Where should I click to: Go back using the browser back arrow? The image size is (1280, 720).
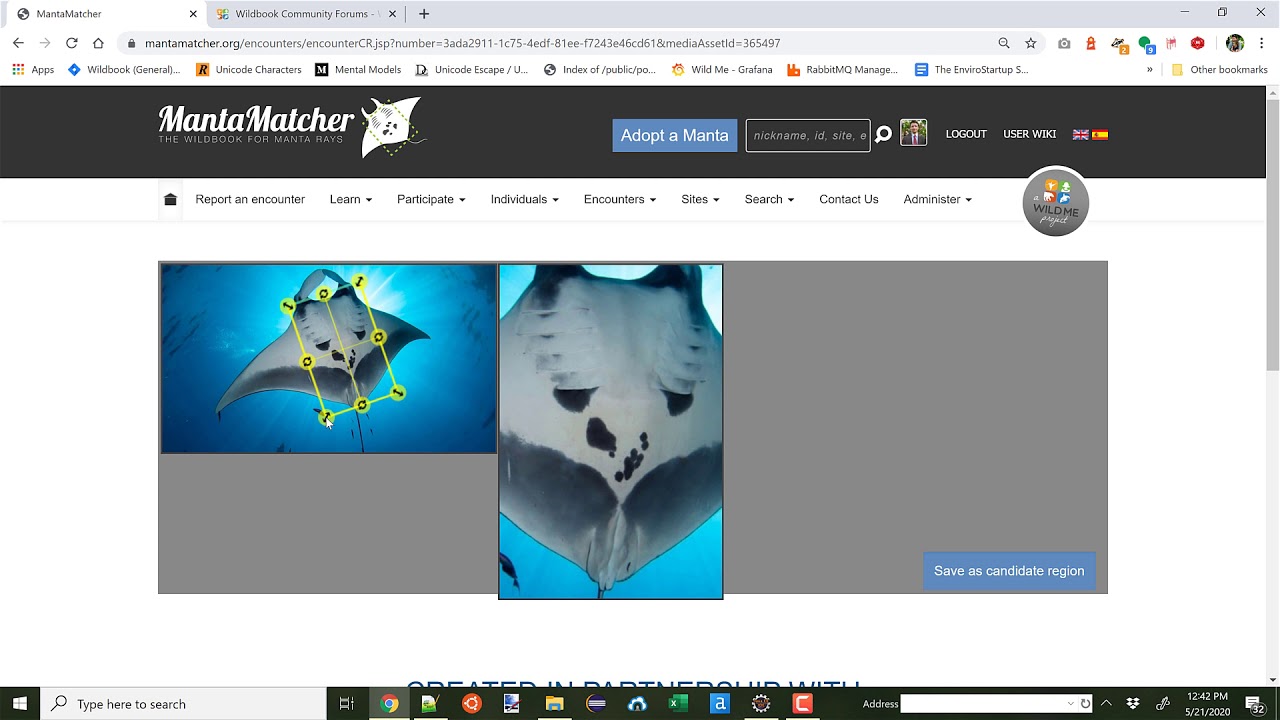[18, 43]
